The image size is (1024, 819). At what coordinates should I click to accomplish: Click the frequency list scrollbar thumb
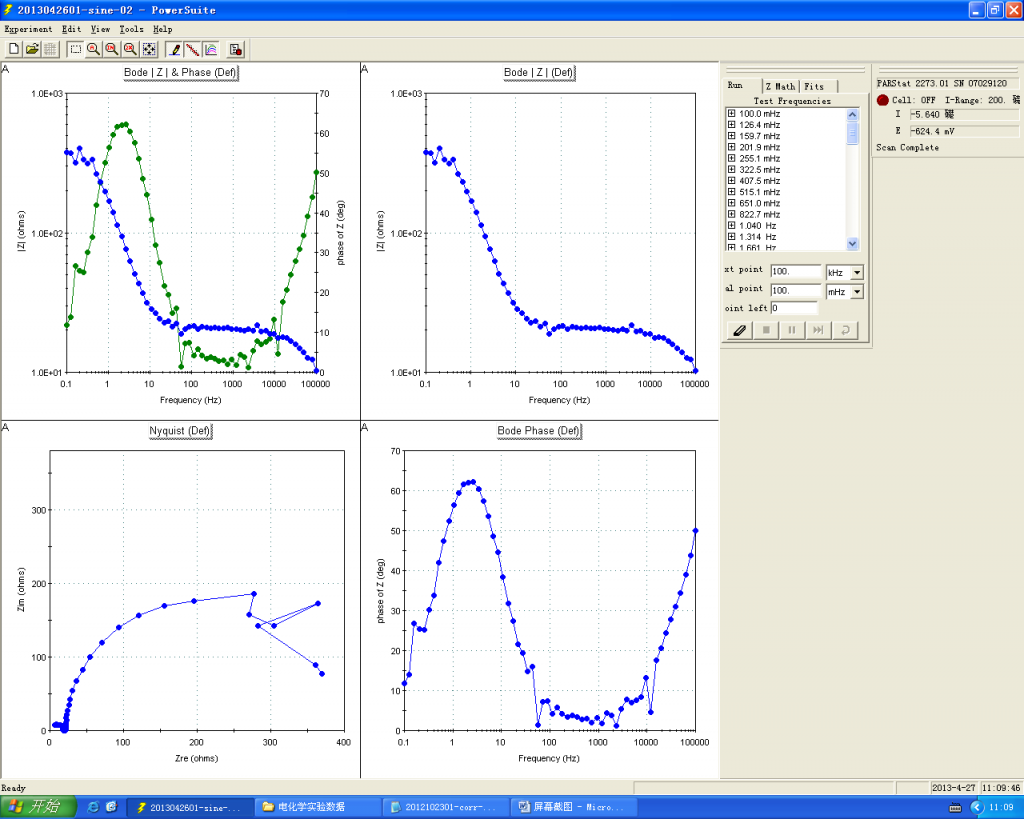pyautogui.click(x=852, y=133)
